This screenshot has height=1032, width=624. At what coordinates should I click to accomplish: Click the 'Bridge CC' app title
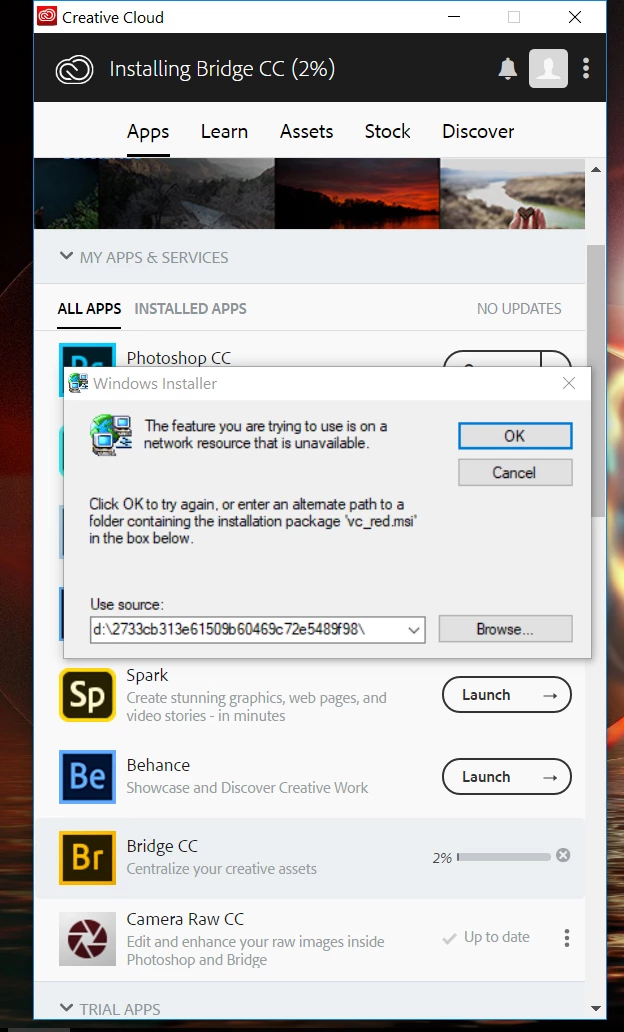click(162, 846)
